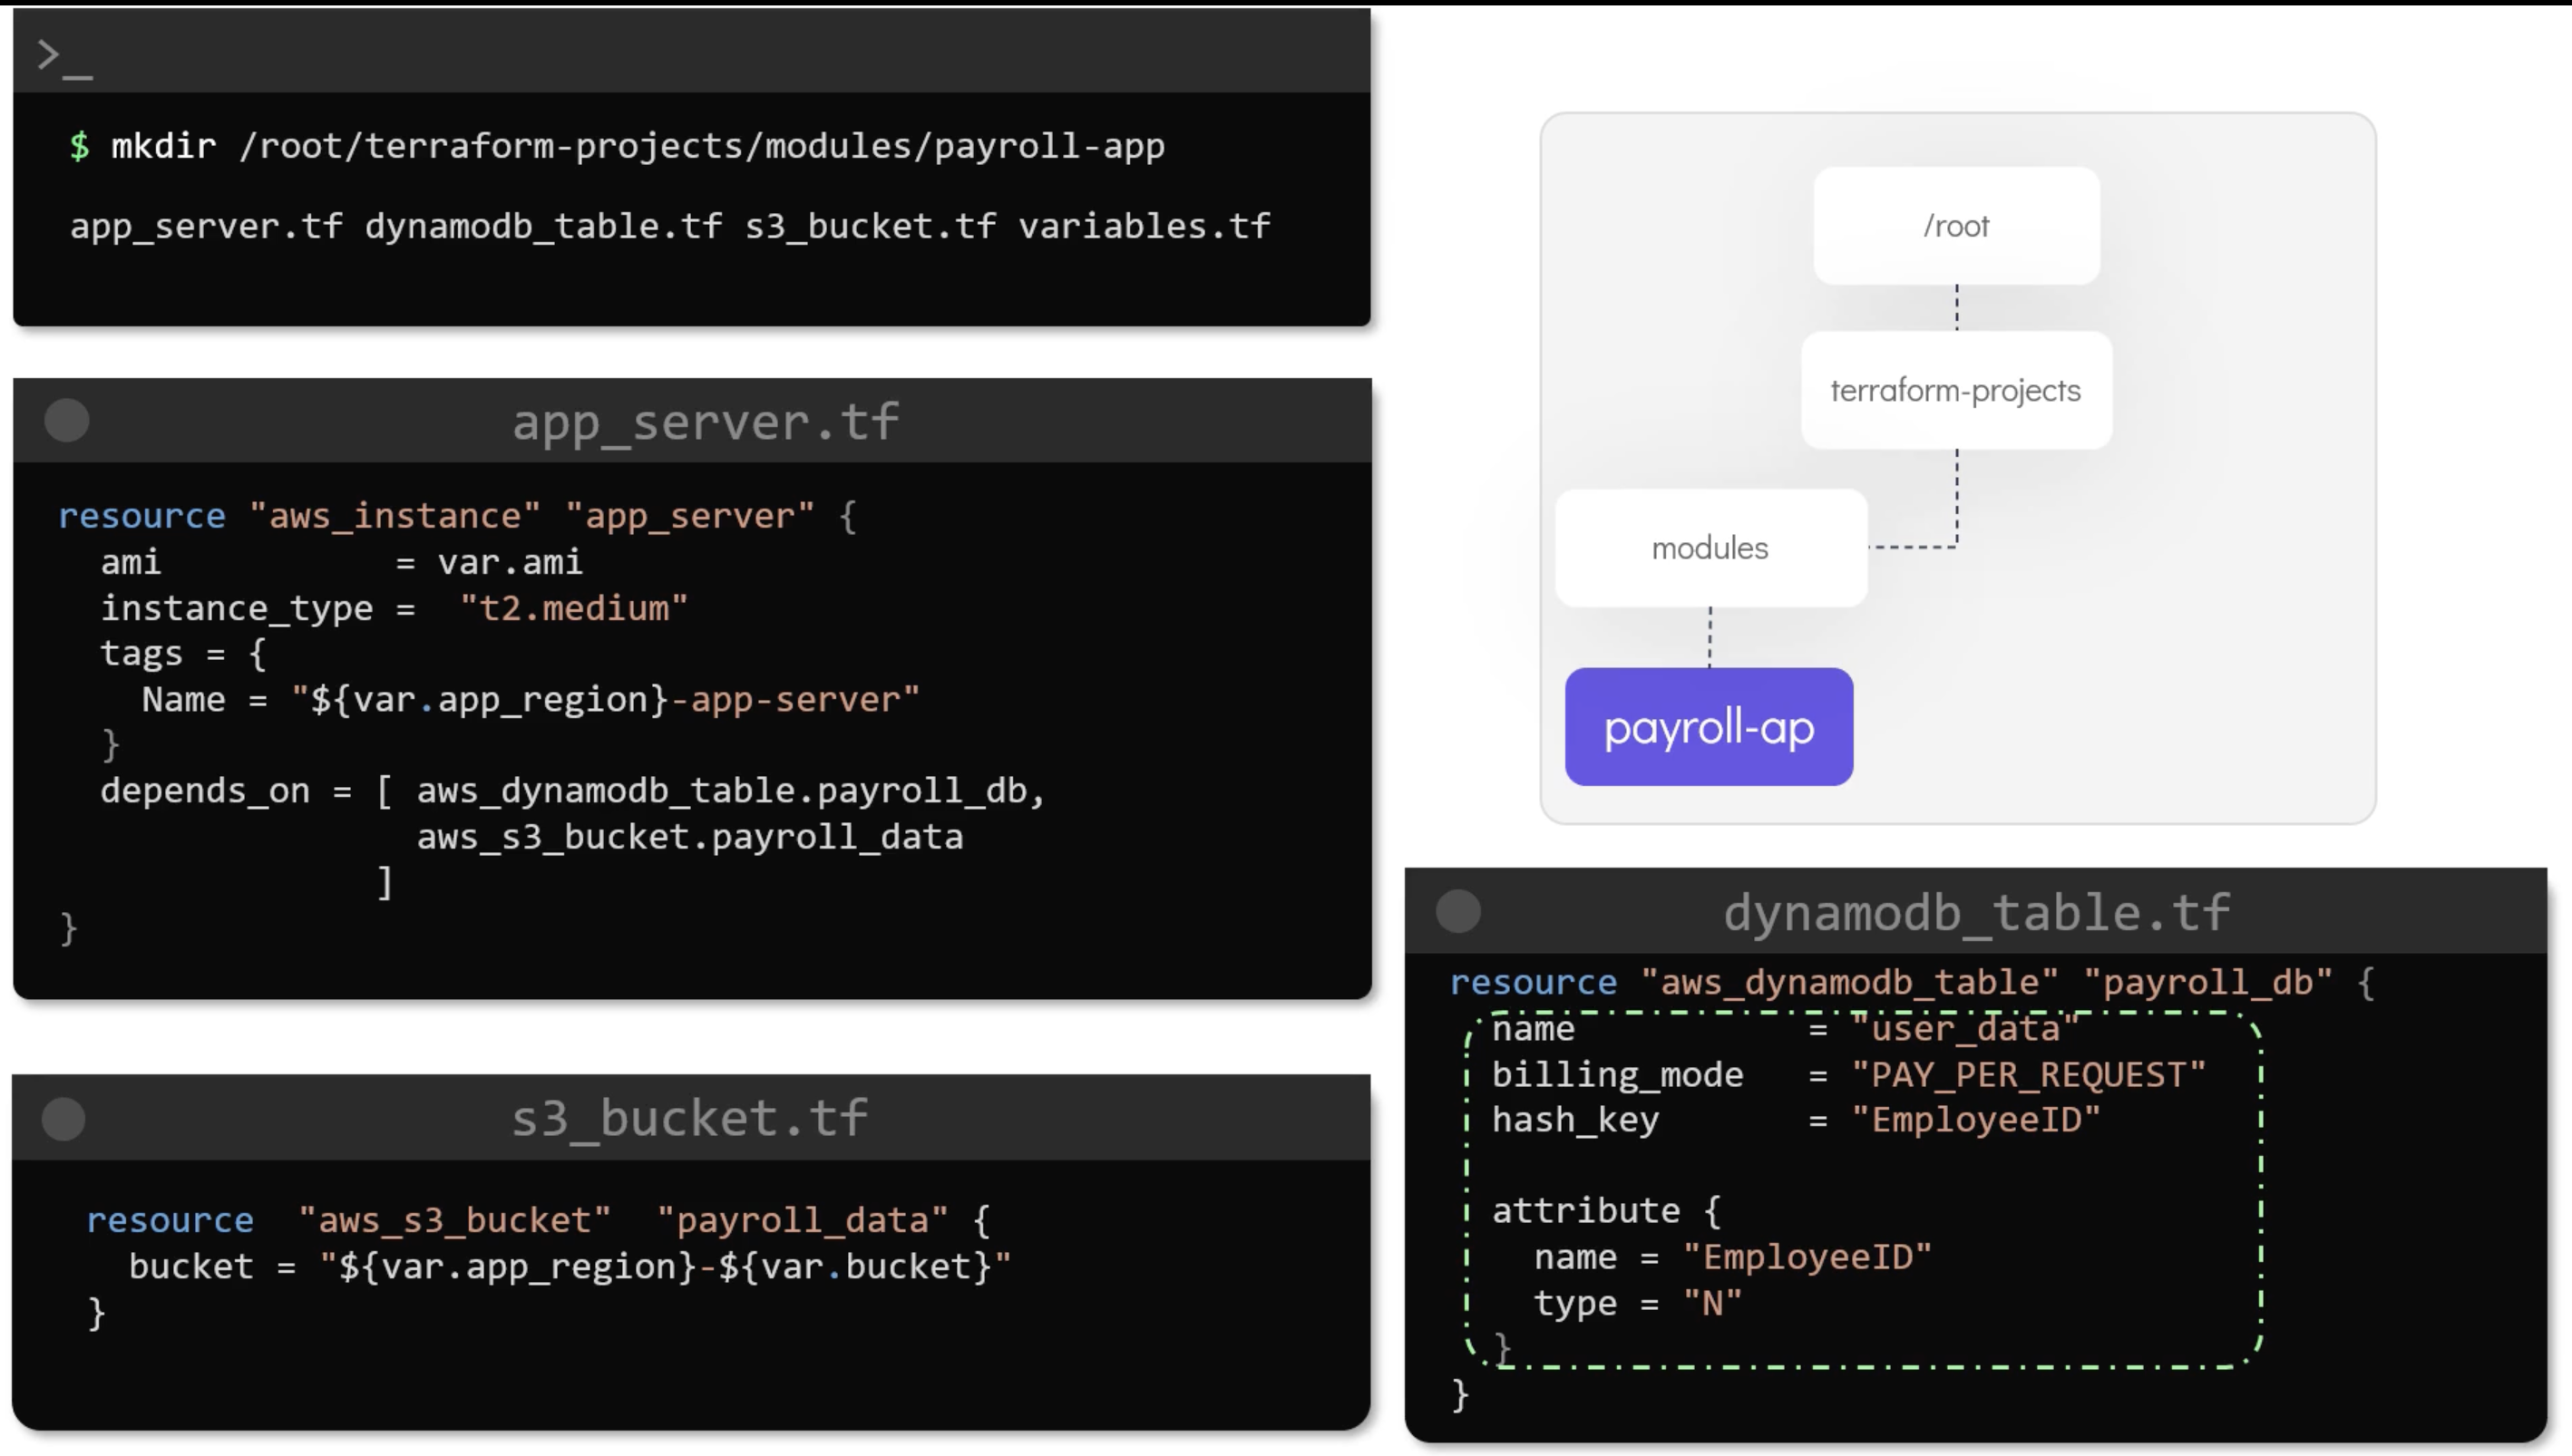This screenshot has width=2572, height=1456.
Task: Click the mkdir command in the terminal
Action: 163,146
